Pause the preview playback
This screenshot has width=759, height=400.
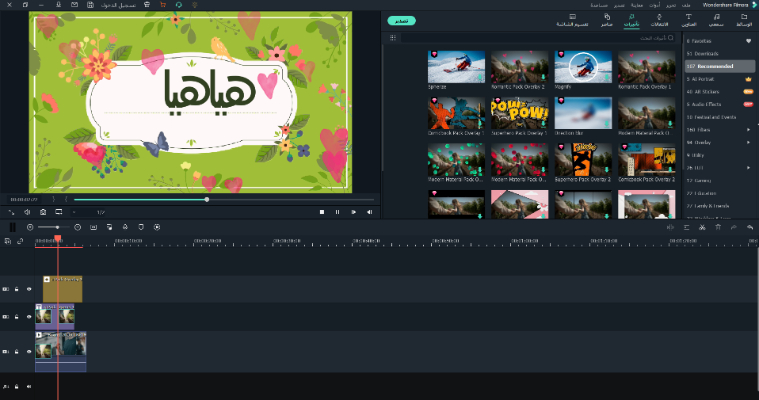tap(337, 212)
